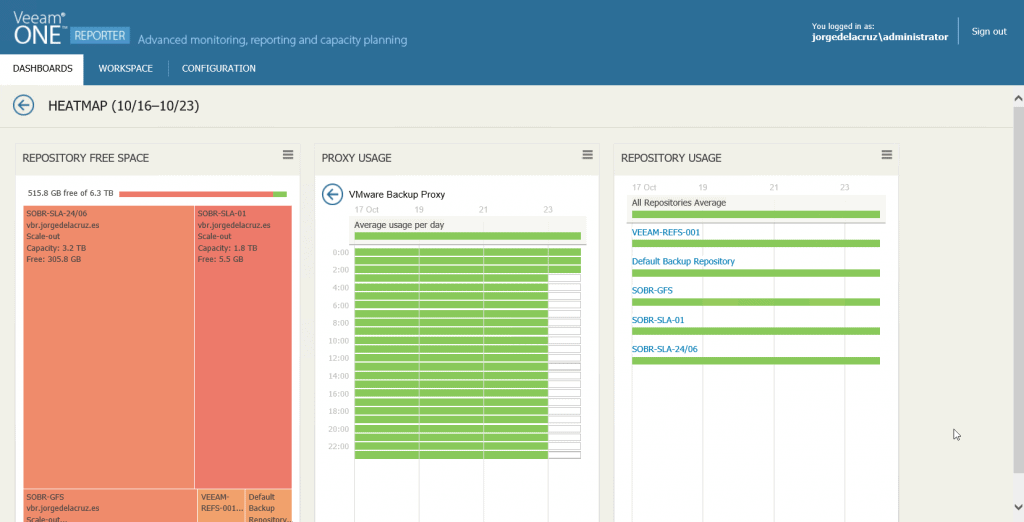Open SOBR-SLA-01 link in Repository Usage
Image resolution: width=1024 pixels, height=522 pixels.
(658, 320)
